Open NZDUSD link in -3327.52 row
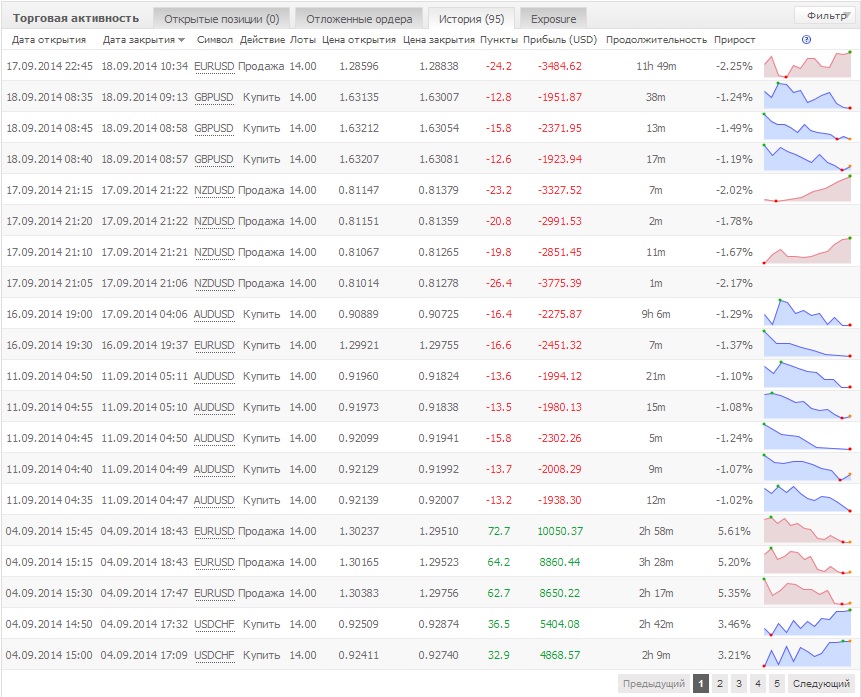This screenshot has width=861, height=697. (214, 191)
